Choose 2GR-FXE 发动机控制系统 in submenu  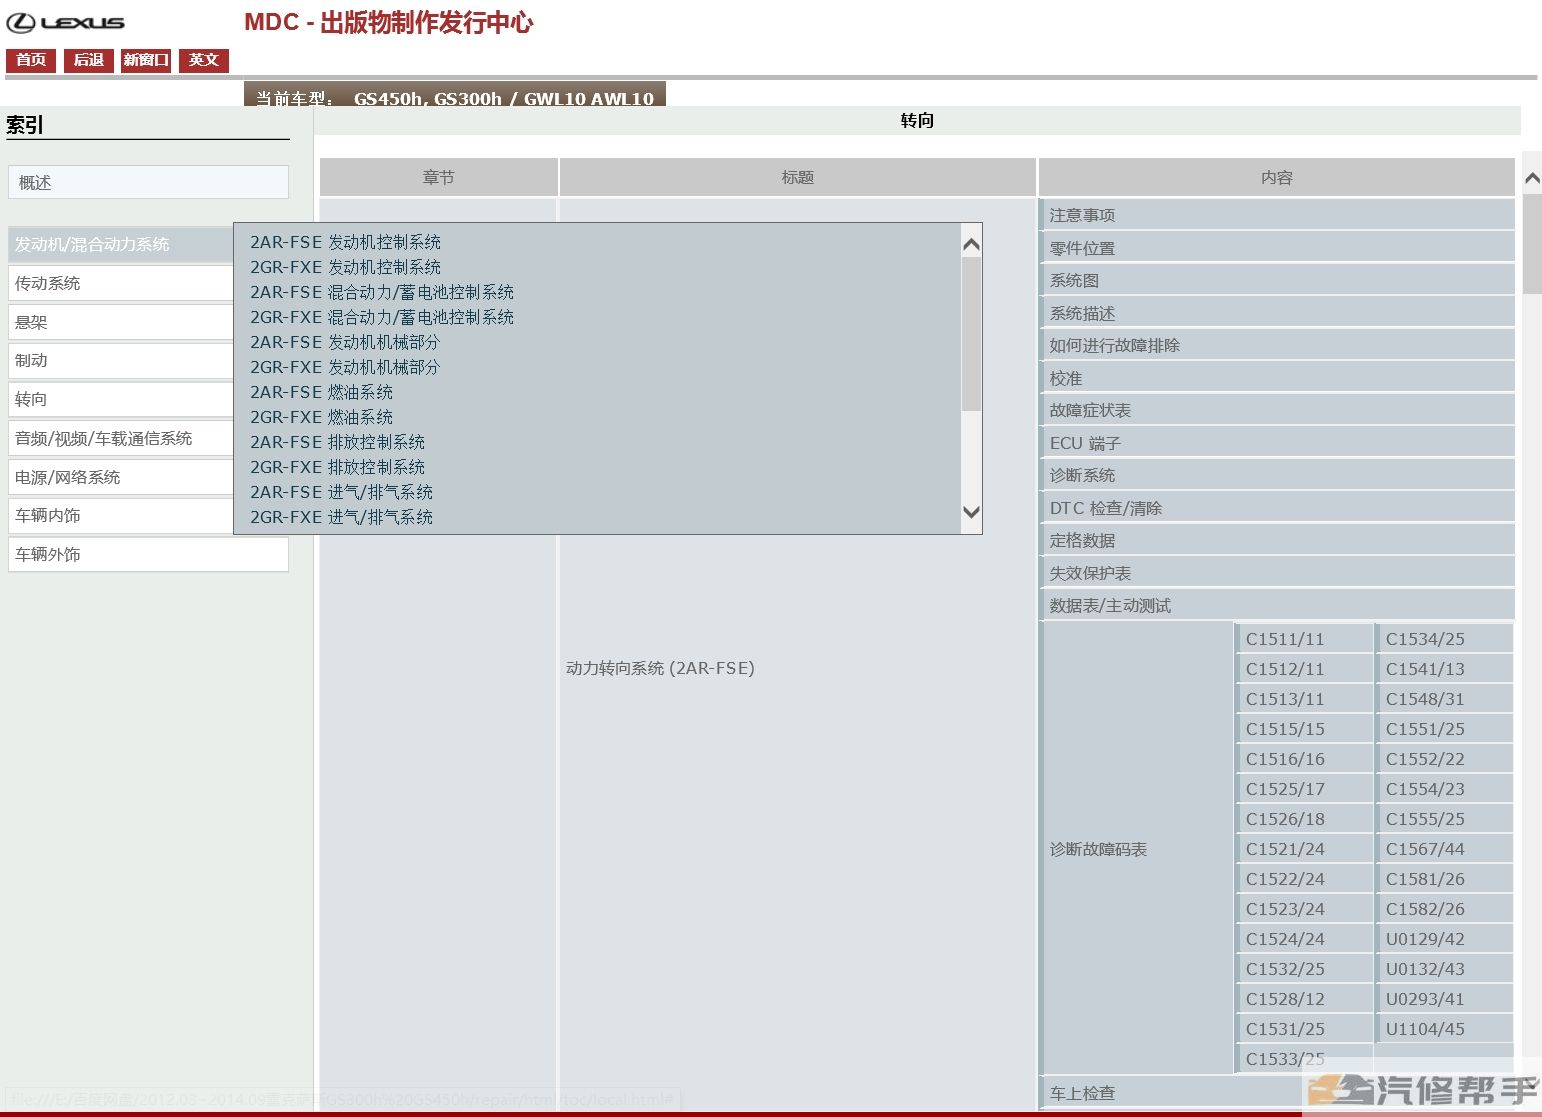click(345, 267)
